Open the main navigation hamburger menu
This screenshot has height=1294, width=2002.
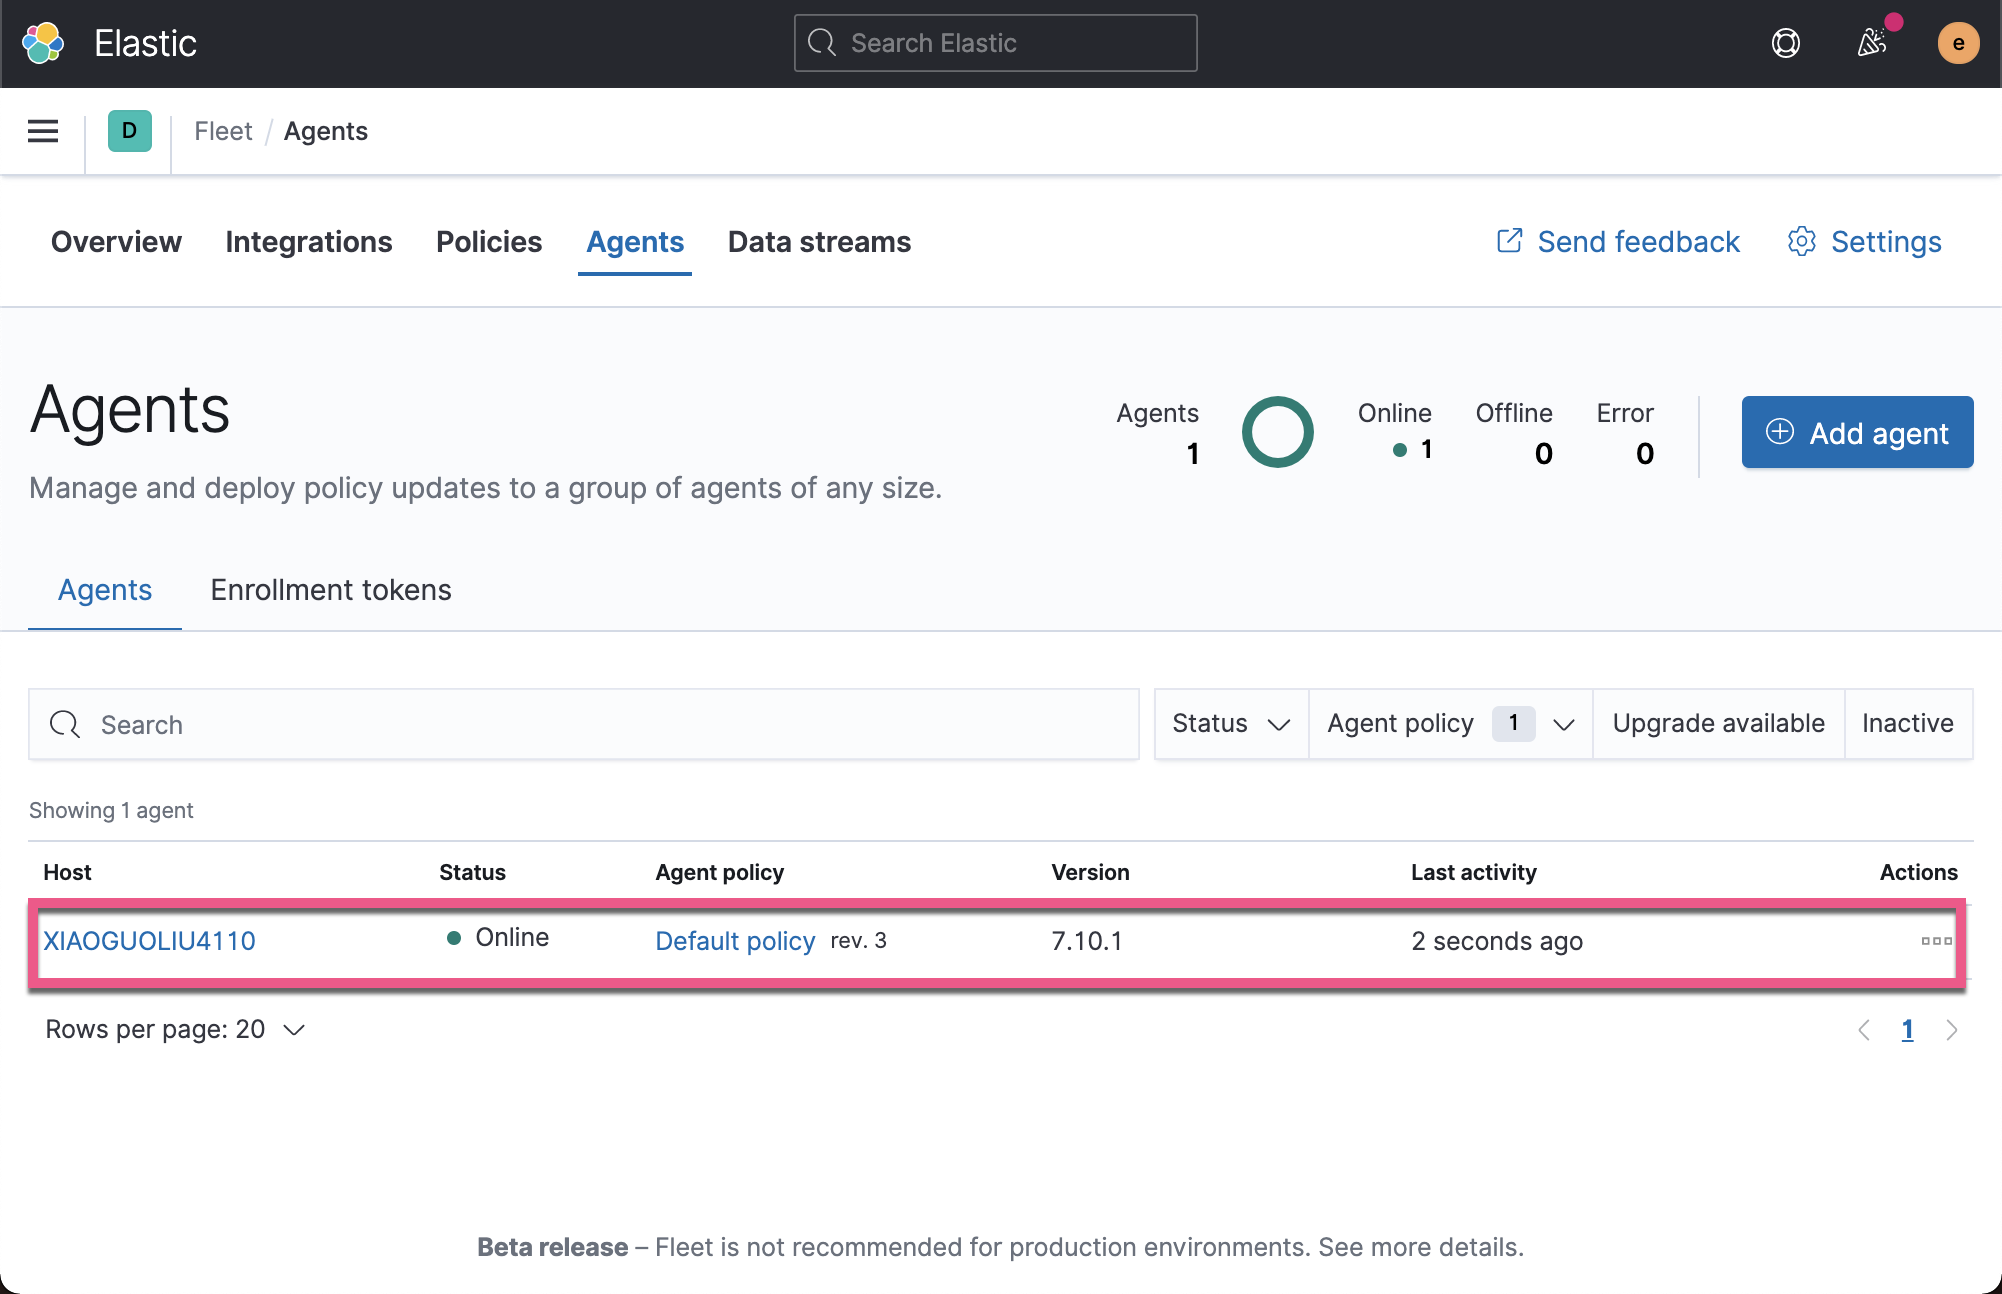coord(42,131)
